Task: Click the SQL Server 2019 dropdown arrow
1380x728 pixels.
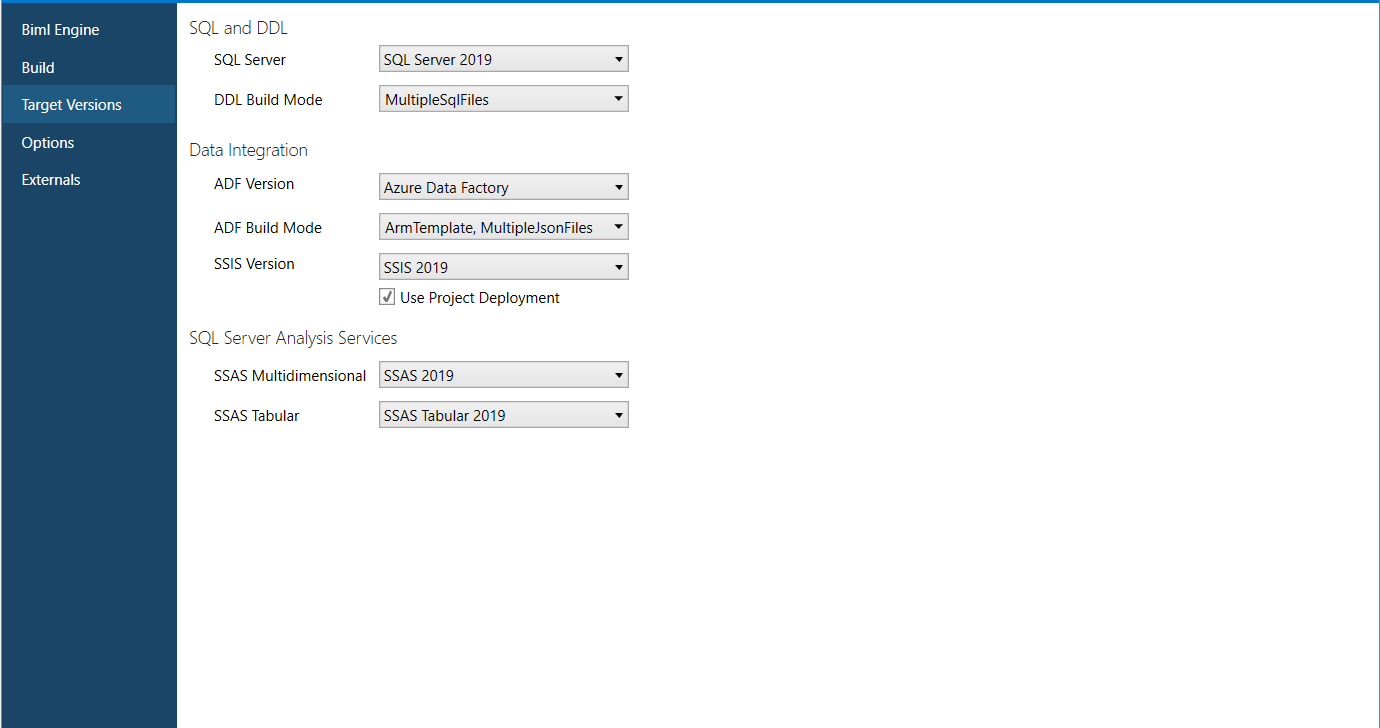Action: (x=618, y=58)
